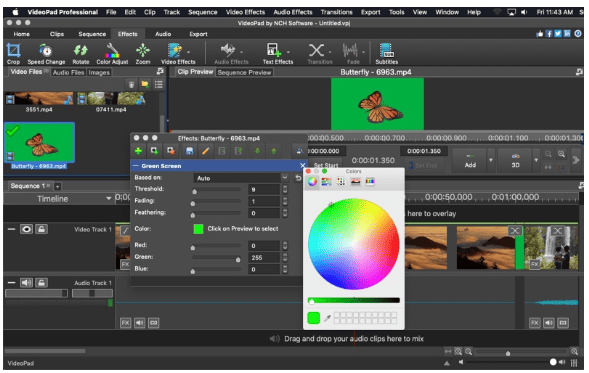The width and height of the screenshot is (589, 373).
Task: Delete selected clip with the trash bin icon
Action: click(131, 85)
